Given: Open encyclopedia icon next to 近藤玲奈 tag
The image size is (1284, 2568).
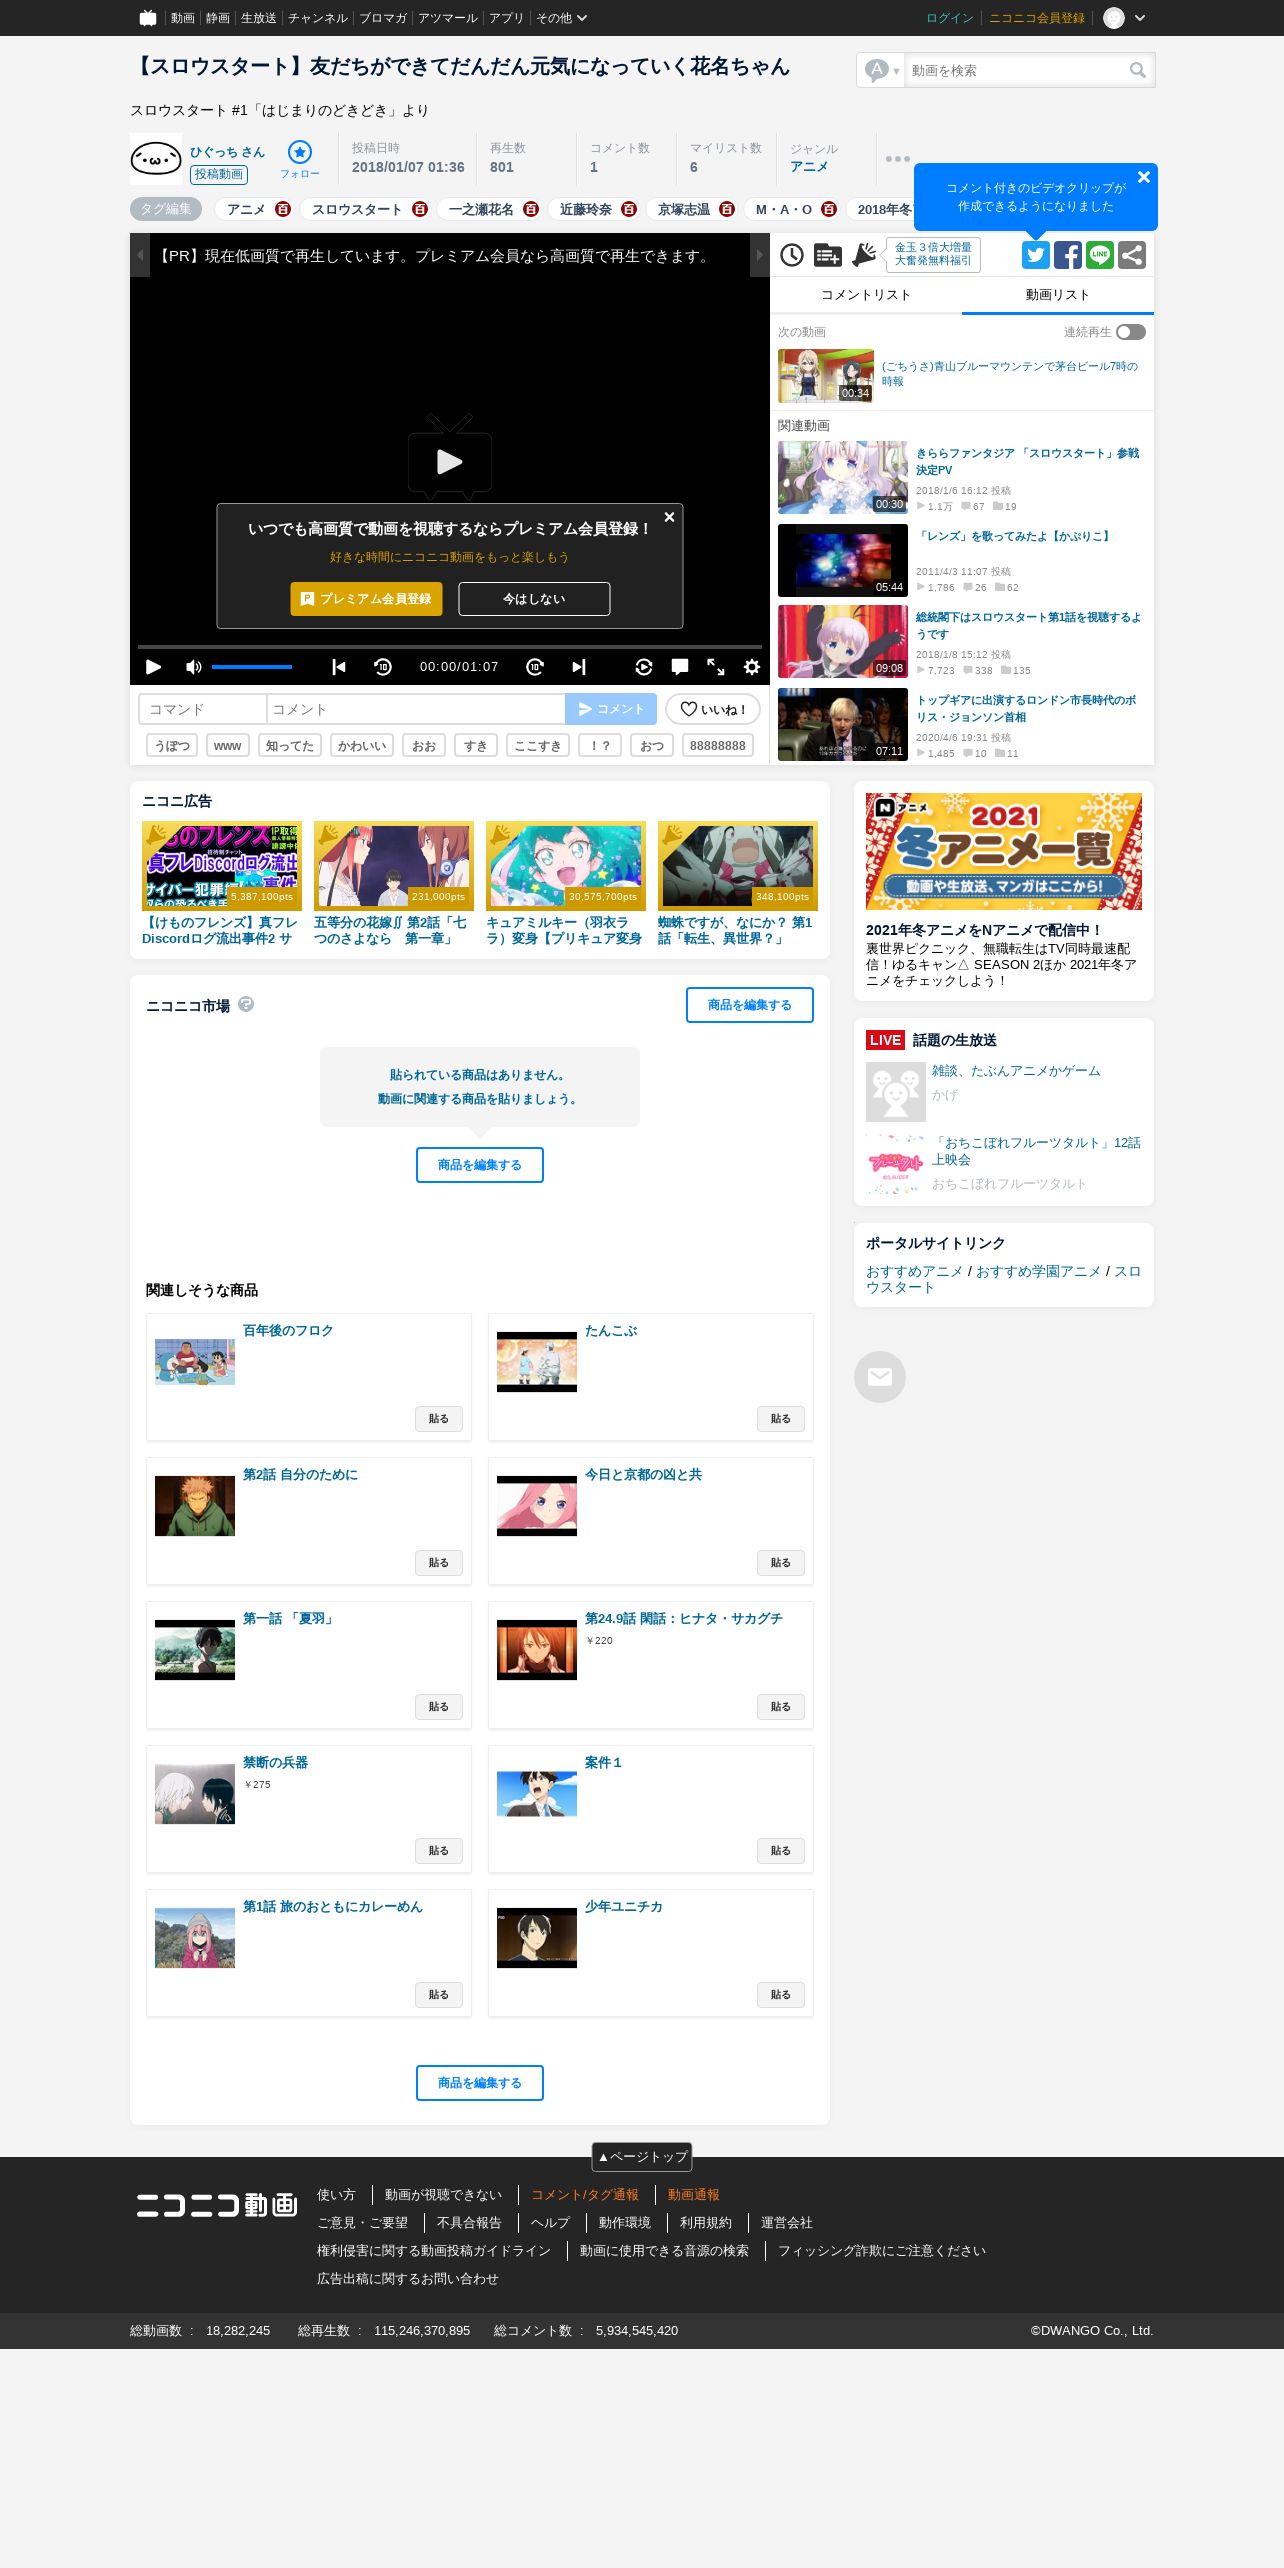Looking at the screenshot, I should pyautogui.click(x=629, y=209).
